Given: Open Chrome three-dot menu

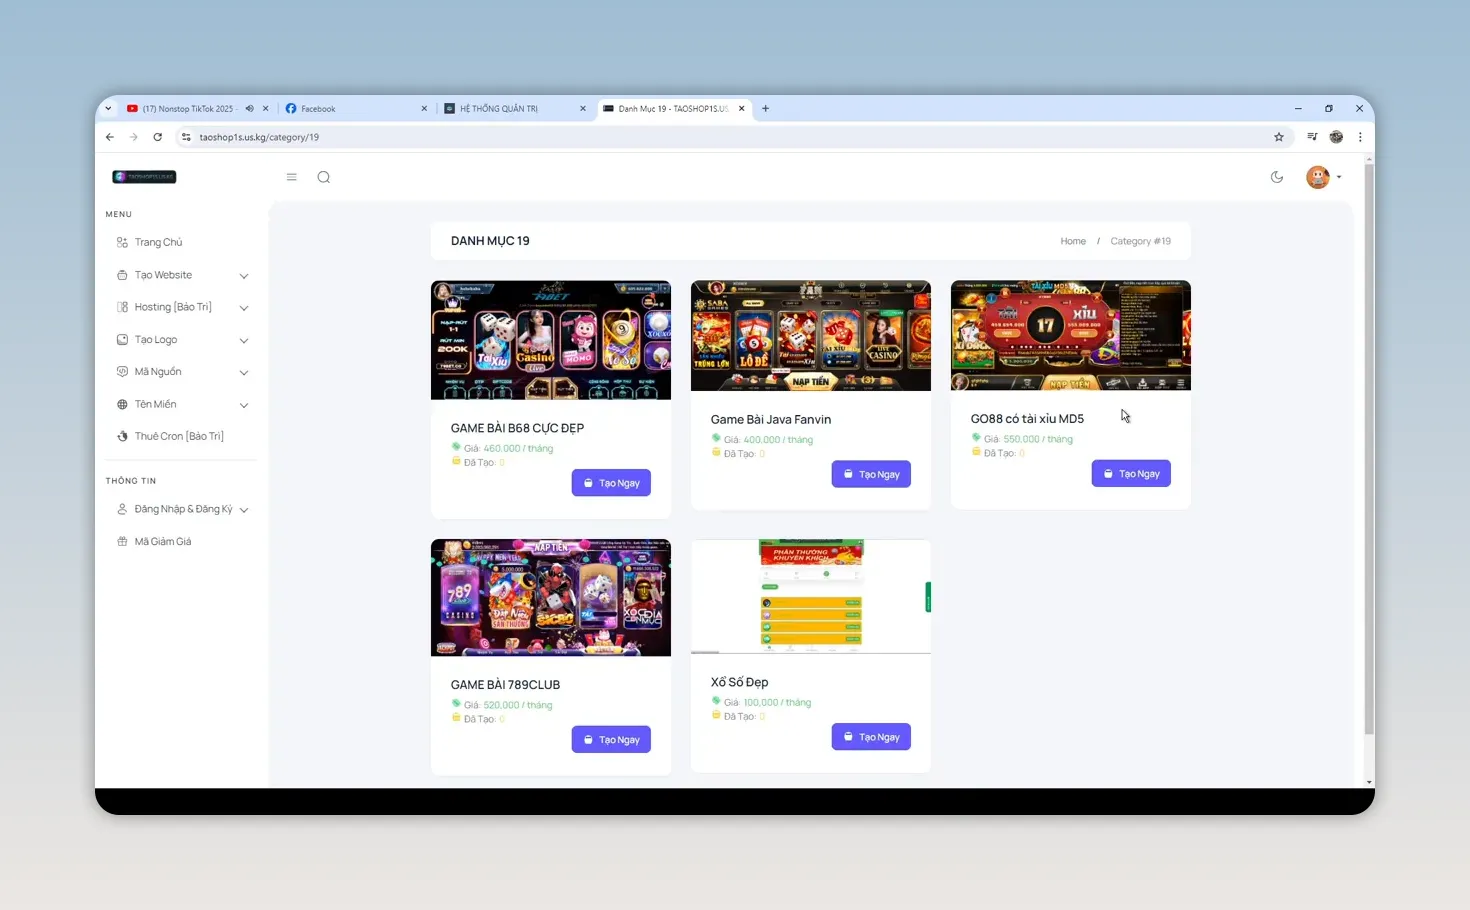Looking at the screenshot, I should point(1360,137).
